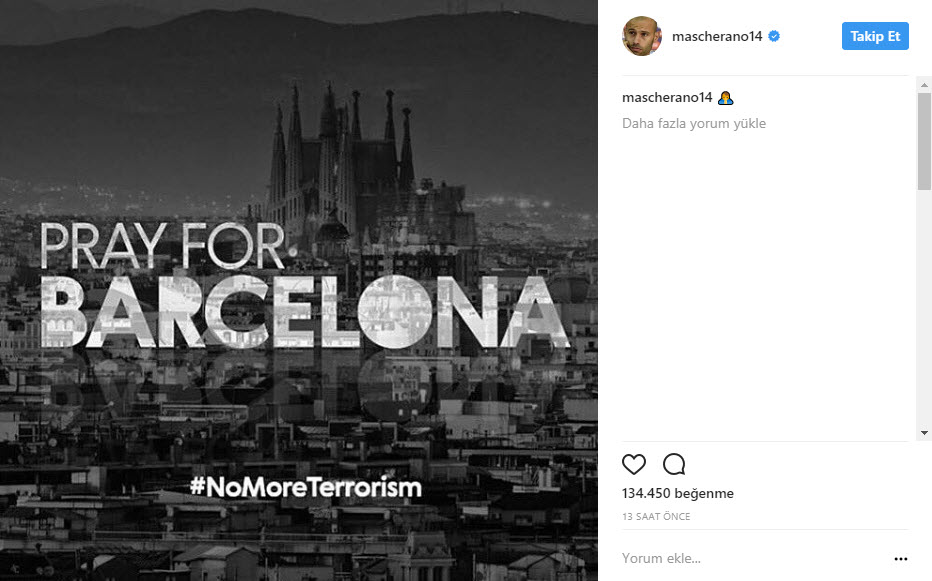
Task: Grab the comments scrollbar thumb
Action: pos(924,142)
